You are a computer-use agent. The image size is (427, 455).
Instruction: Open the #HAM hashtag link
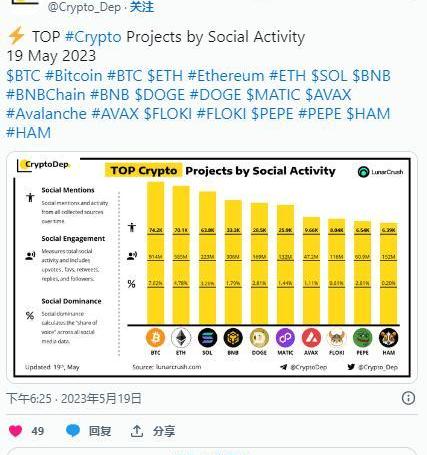coord(29,133)
